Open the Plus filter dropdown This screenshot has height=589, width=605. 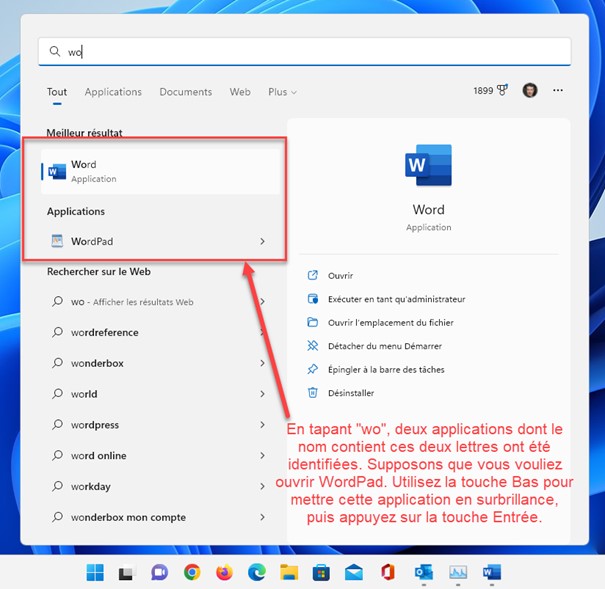point(282,92)
